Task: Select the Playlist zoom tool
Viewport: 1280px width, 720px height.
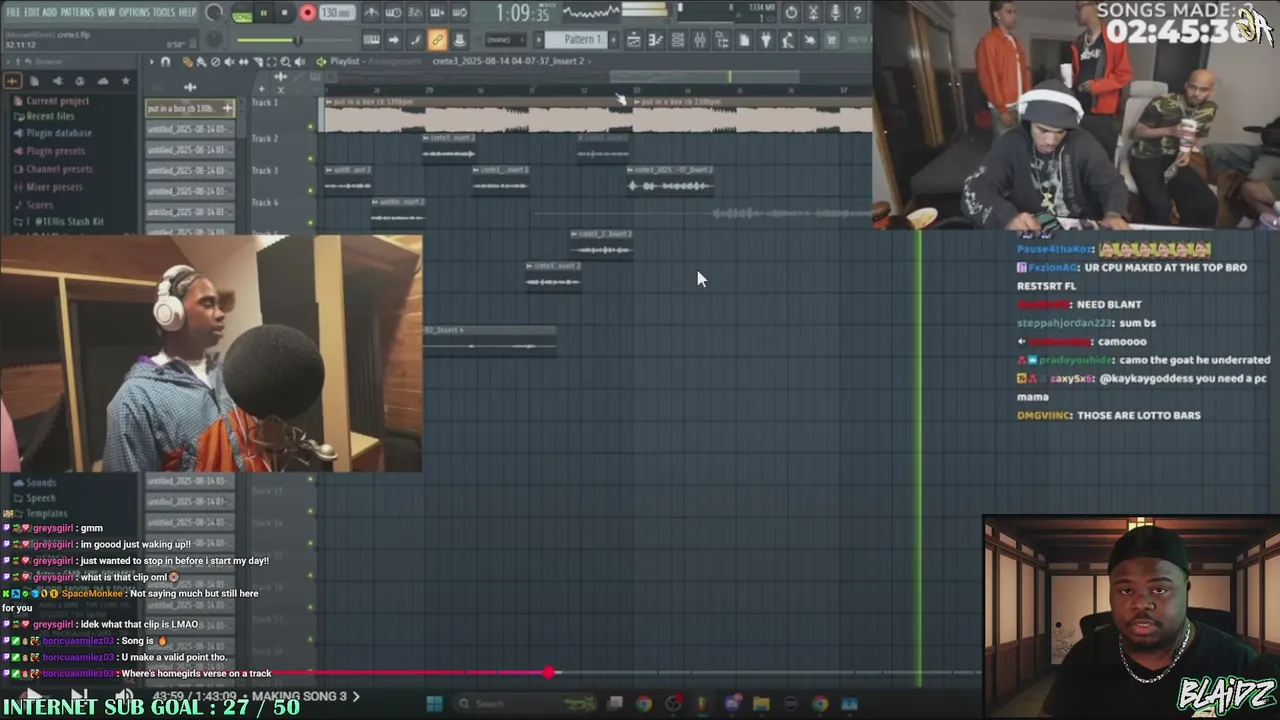Action: coord(285,62)
